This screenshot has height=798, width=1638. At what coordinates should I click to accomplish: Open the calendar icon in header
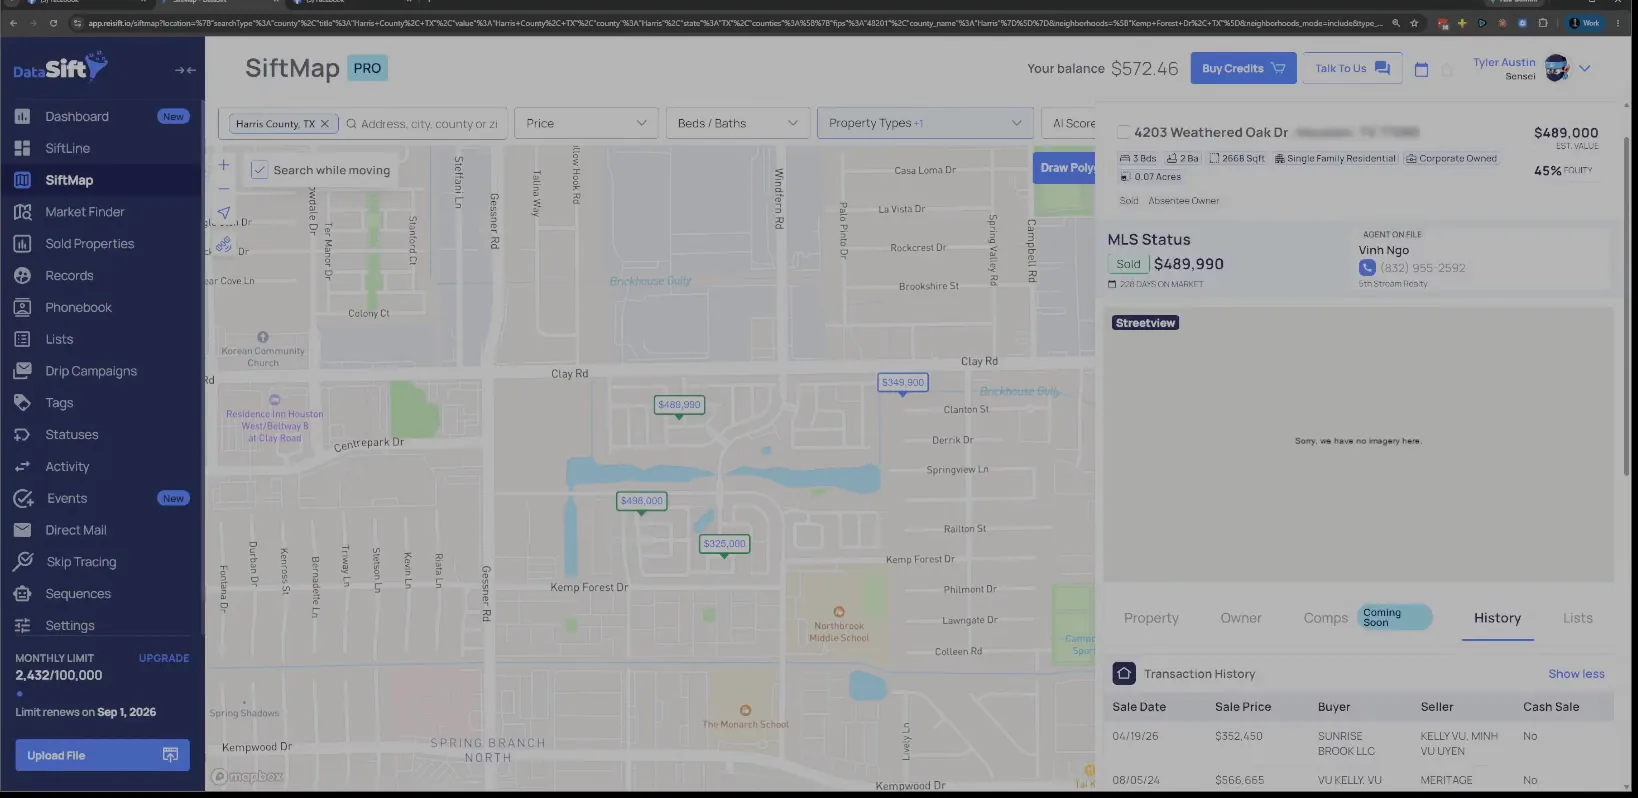(x=1421, y=69)
